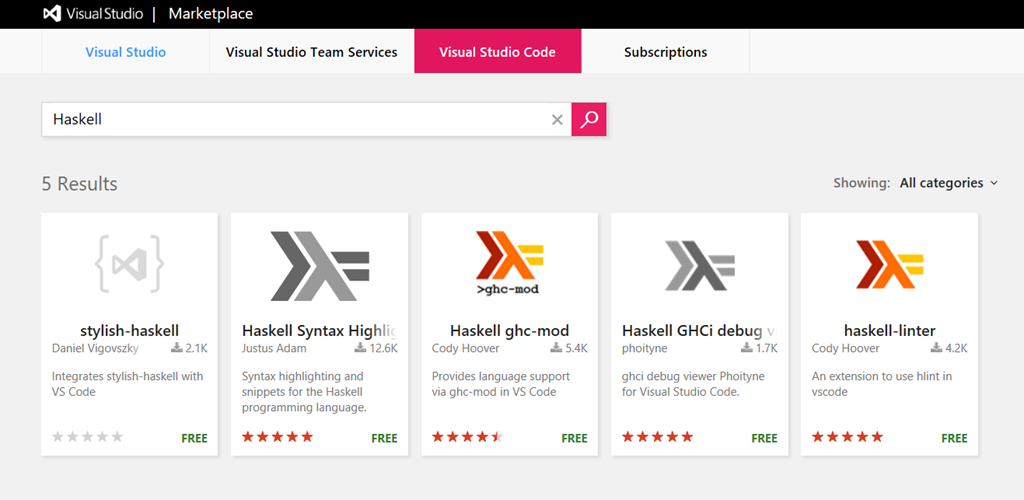Click chevron next to All categories

pyautogui.click(x=994, y=183)
